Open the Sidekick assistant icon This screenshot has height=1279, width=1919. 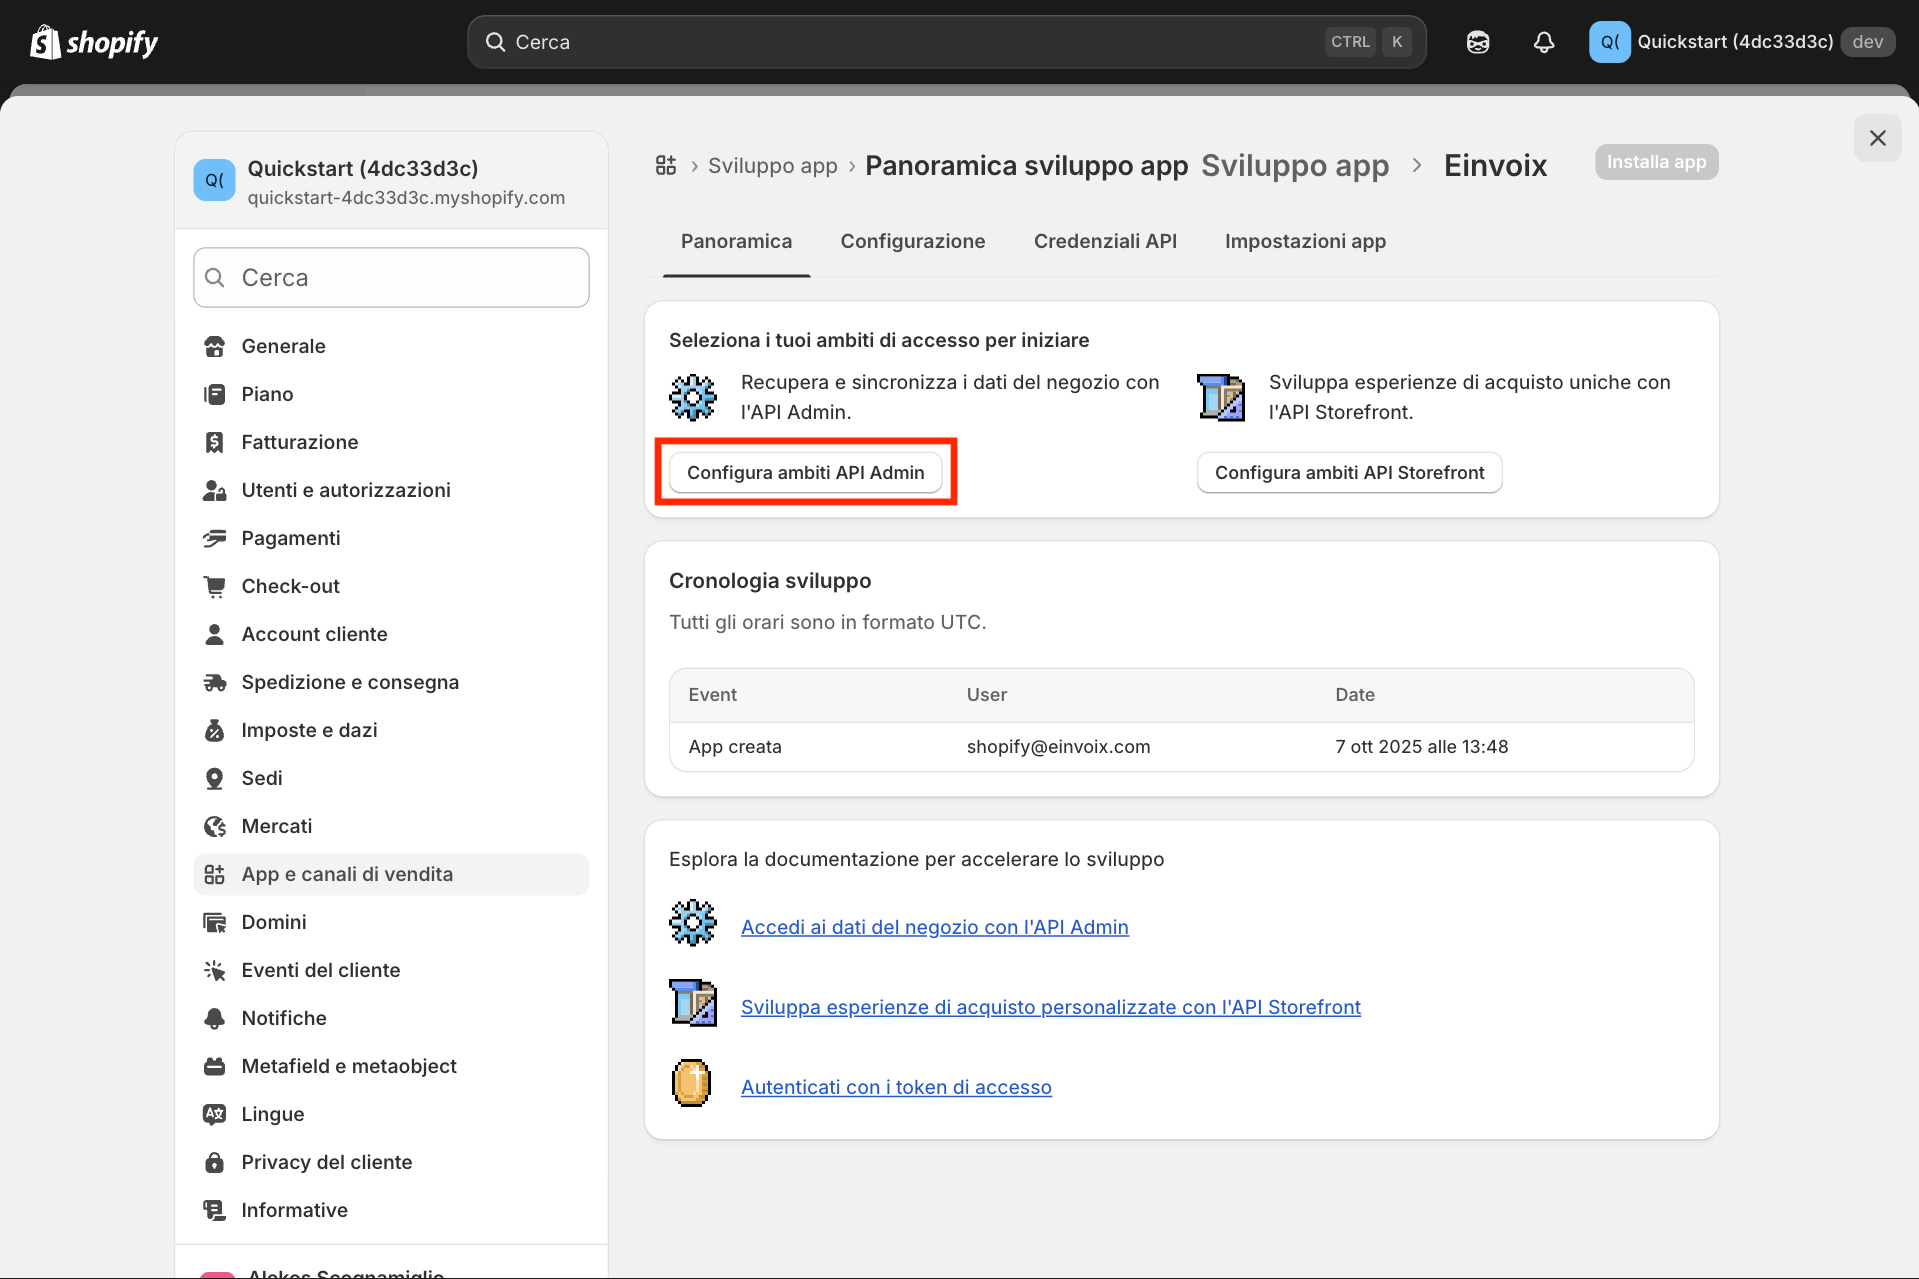(1478, 42)
